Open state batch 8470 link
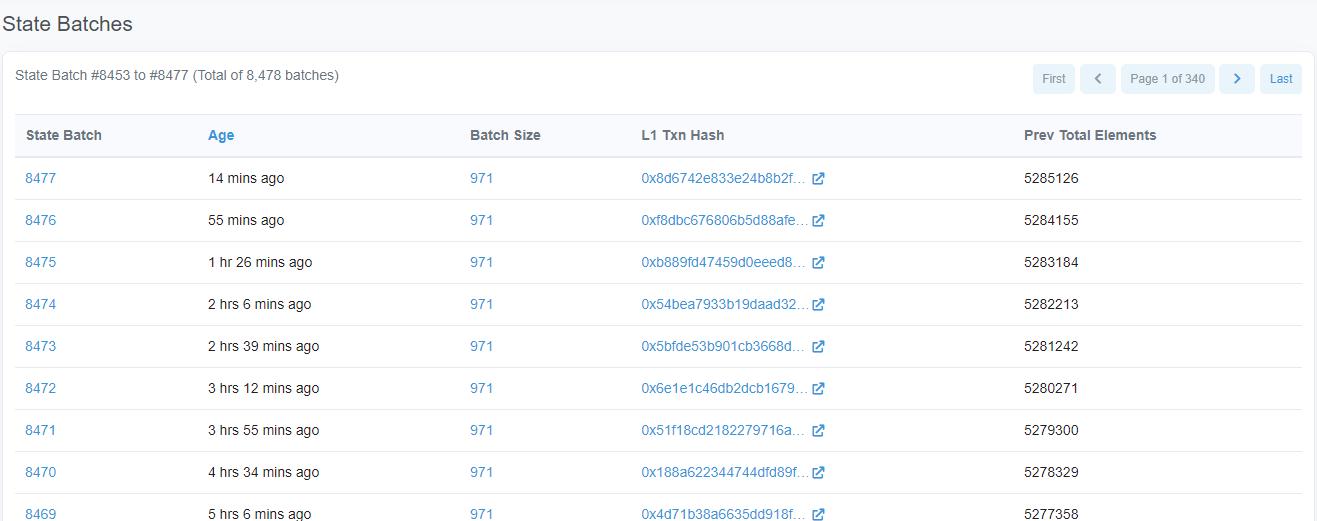Screen dimensions: 1317x521 tap(41, 472)
